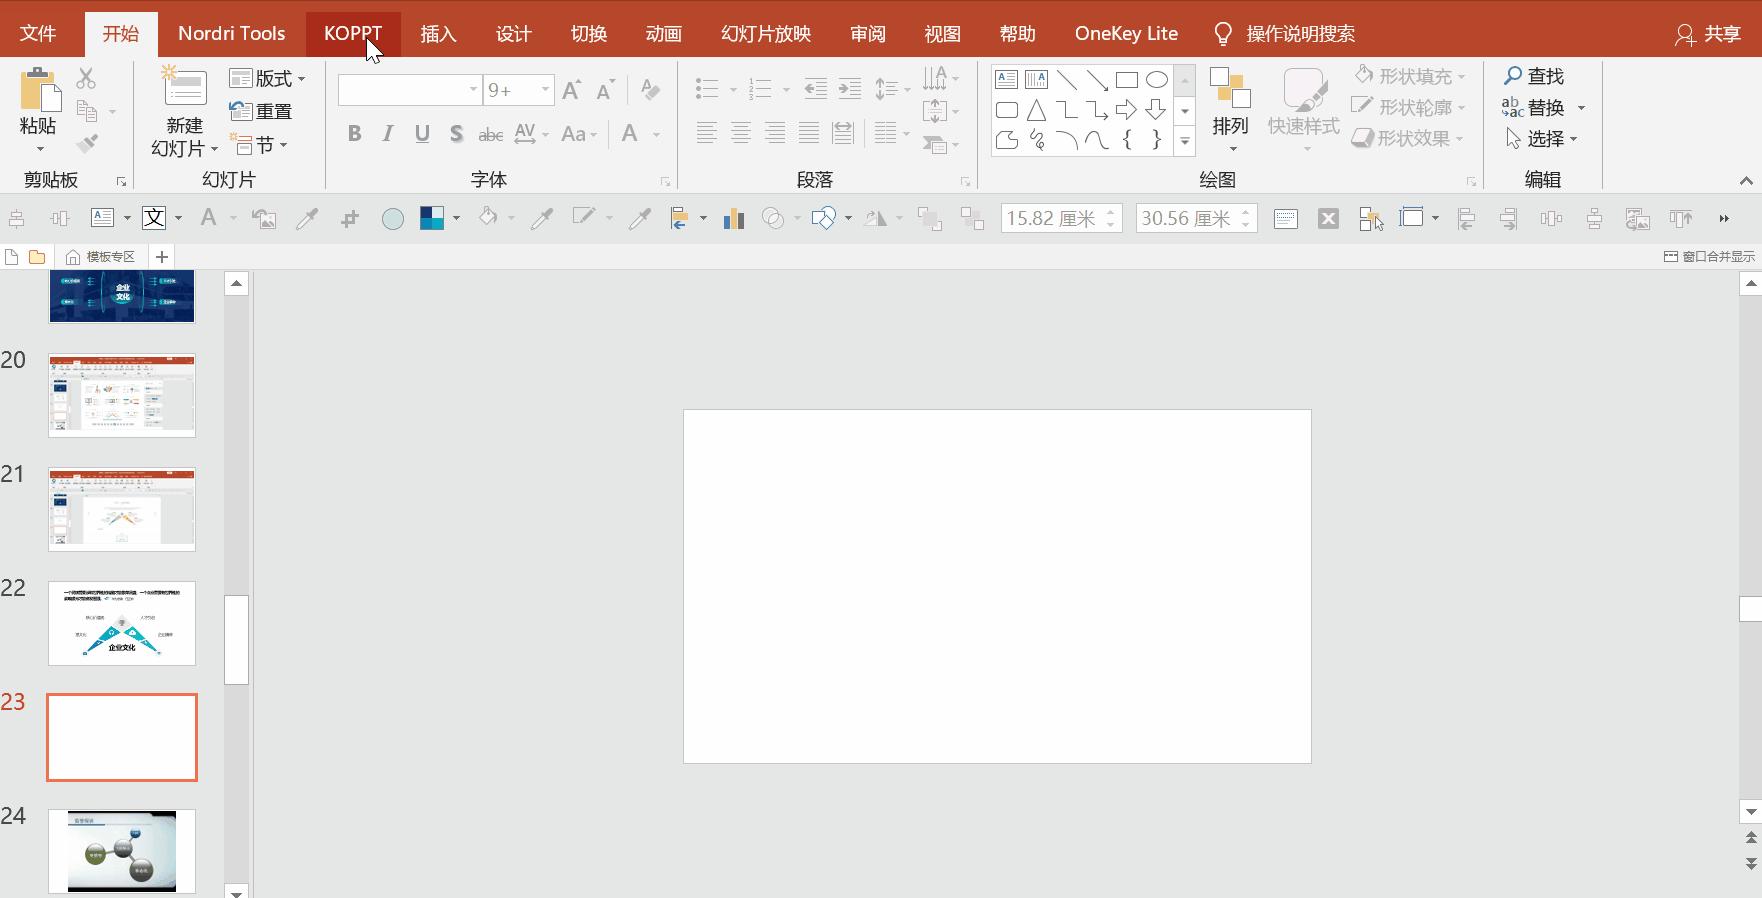Click the crop icon in quick toolbar
Screen dimensions: 1762x898
[349, 219]
